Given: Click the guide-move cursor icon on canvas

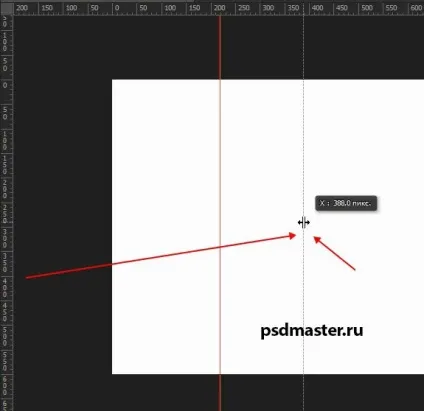Looking at the screenshot, I should (304, 222).
